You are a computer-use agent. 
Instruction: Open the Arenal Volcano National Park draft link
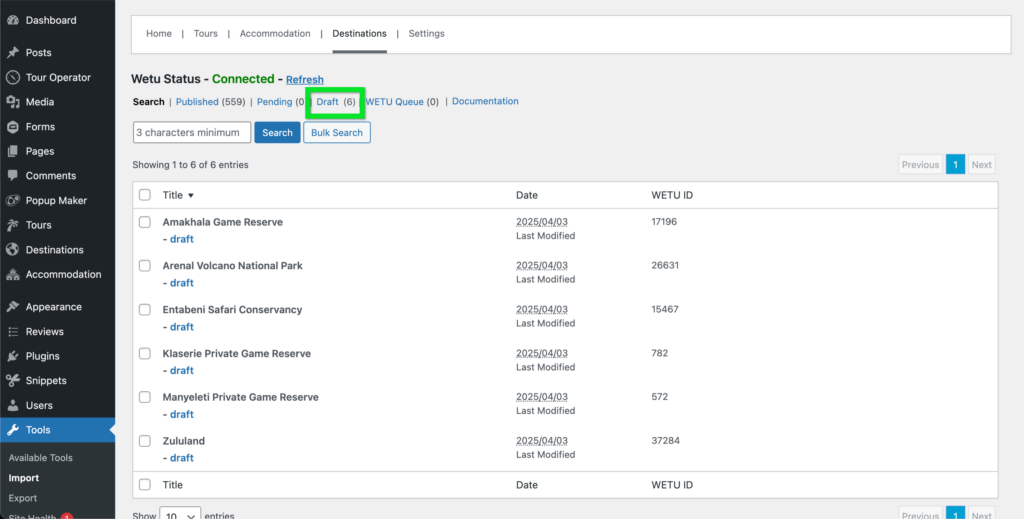tap(182, 283)
